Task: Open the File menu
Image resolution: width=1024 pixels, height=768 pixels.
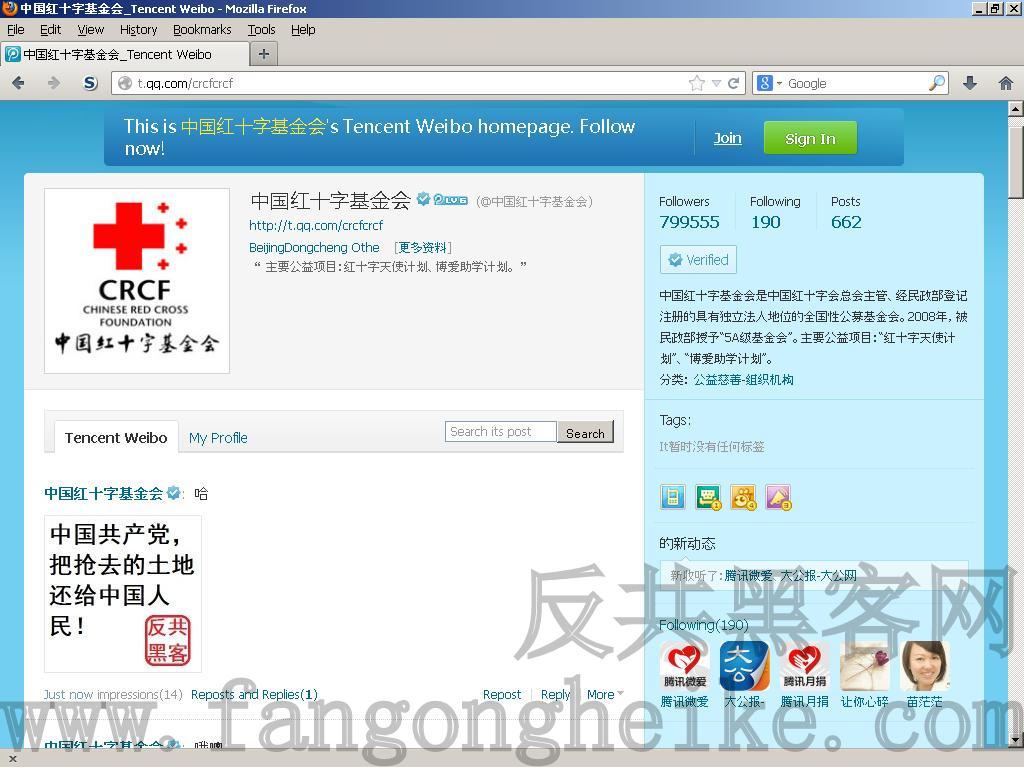Action: [x=16, y=29]
